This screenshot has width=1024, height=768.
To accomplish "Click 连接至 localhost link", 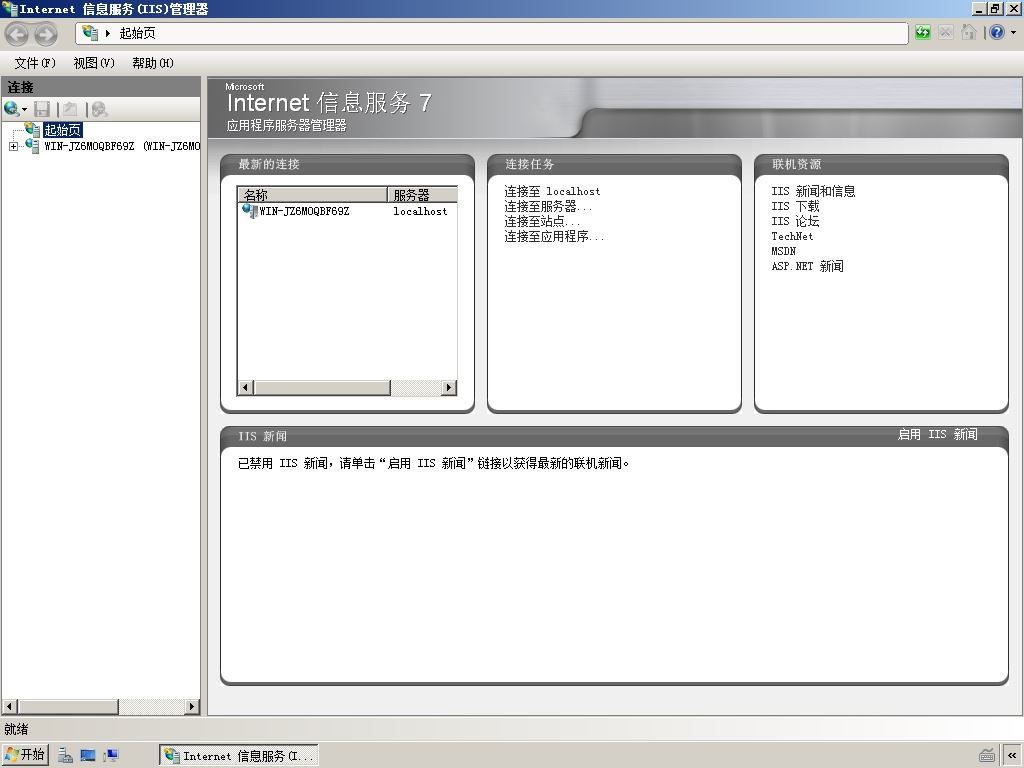I will (x=552, y=191).
